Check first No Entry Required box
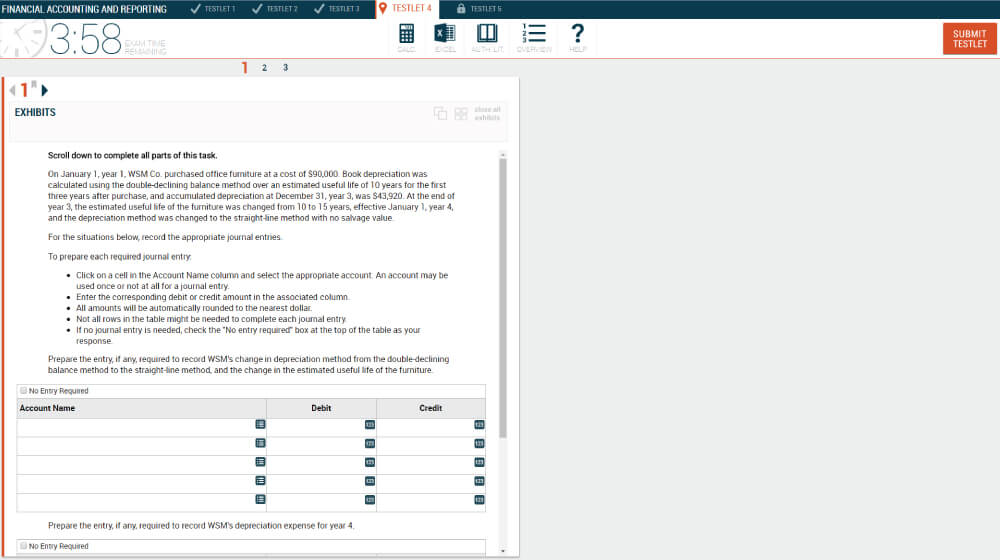This screenshot has height=560, width=1000. (24, 391)
